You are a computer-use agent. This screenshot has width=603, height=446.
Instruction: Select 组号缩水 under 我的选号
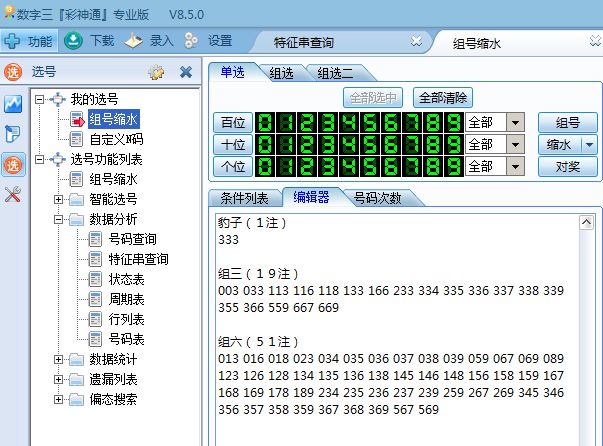point(113,119)
